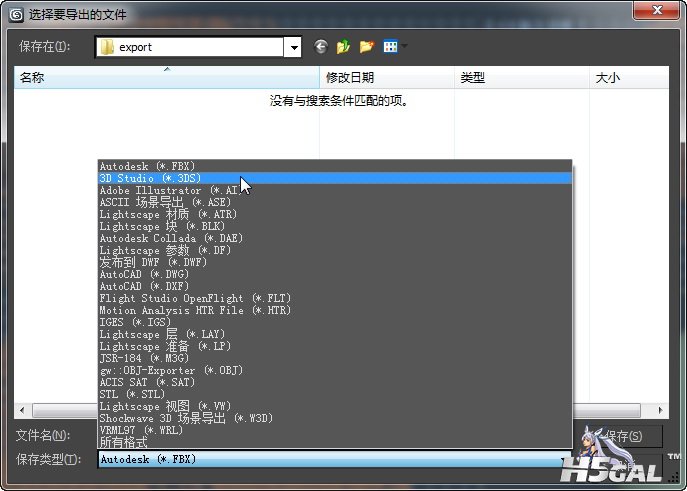This screenshot has height=491, width=687.
Task: Close the export file dialog
Action: coord(661,11)
